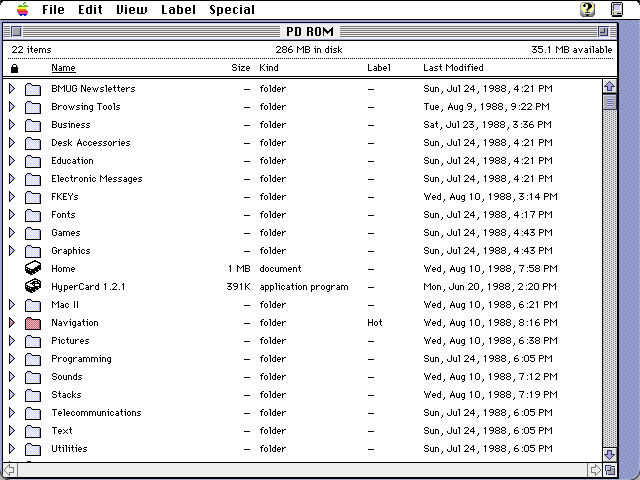The image size is (640, 480).
Task: Expand the Navigation folder triangle
Action: click(12, 322)
